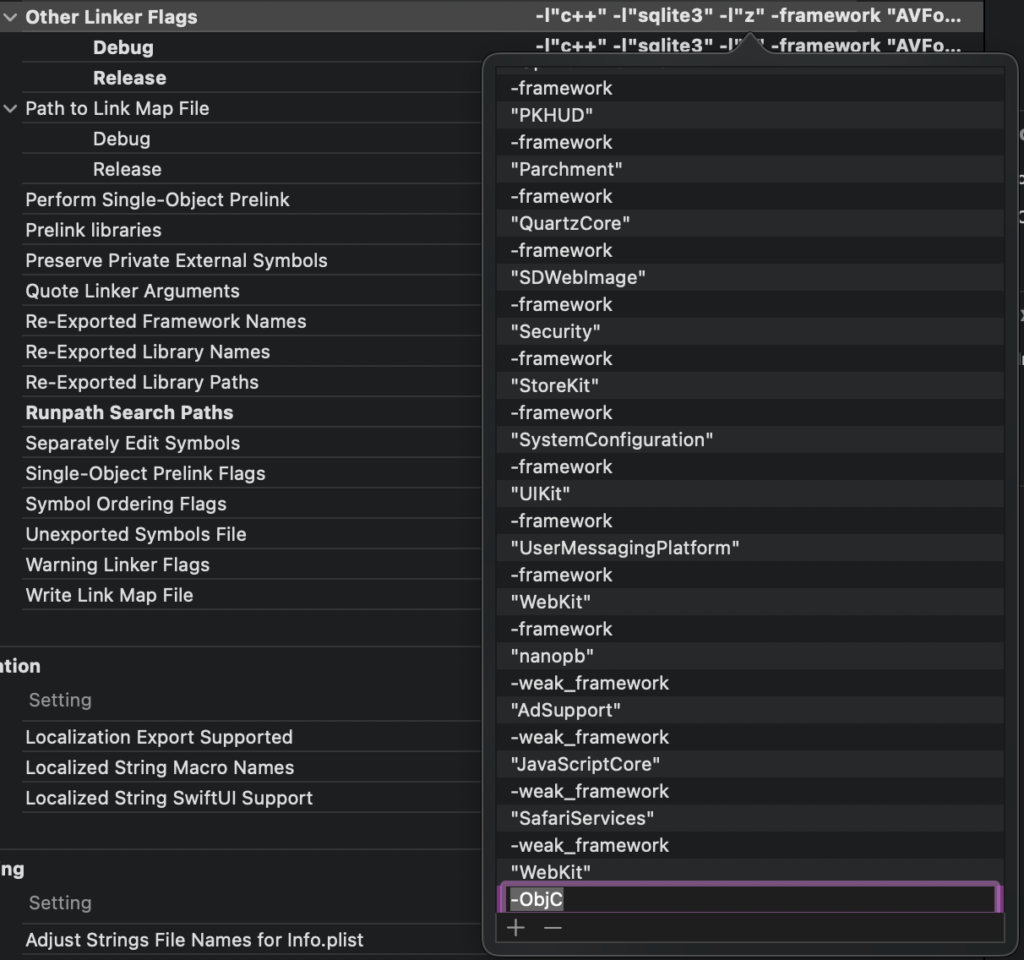The image size is (1024, 960).
Task: Select the "JavaScriptCore" flag row
Action: click(750, 765)
